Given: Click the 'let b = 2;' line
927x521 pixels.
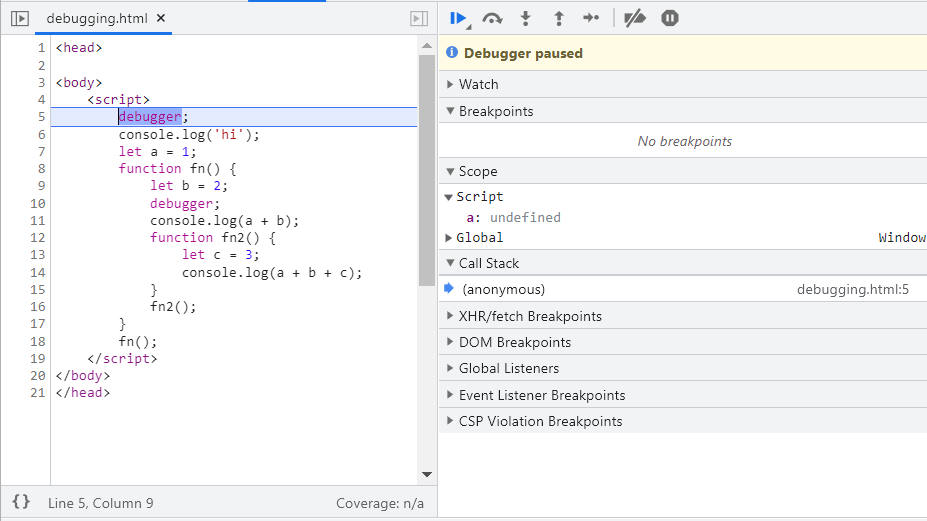Looking at the screenshot, I should [189, 186].
